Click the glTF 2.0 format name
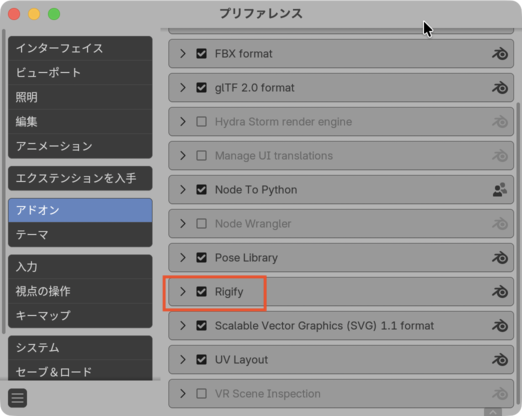This screenshot has width=522, height=416. point(255,88)
